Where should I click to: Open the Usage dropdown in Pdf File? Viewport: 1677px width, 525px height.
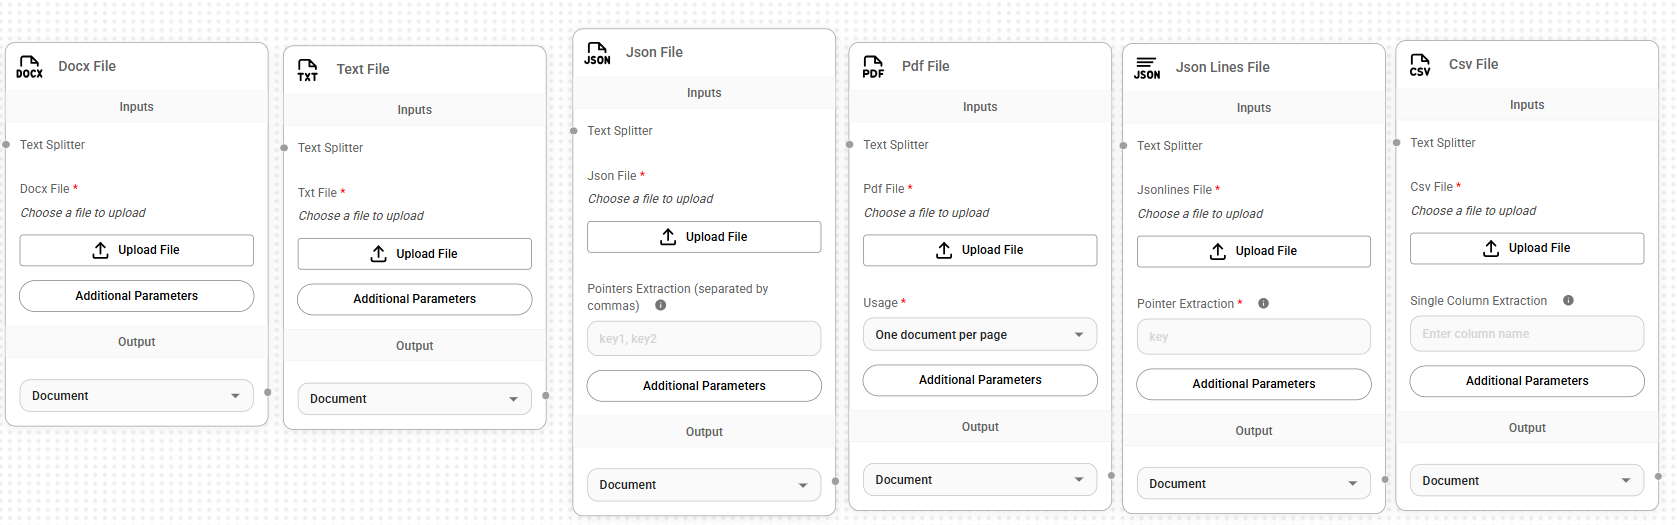point(979,335)
